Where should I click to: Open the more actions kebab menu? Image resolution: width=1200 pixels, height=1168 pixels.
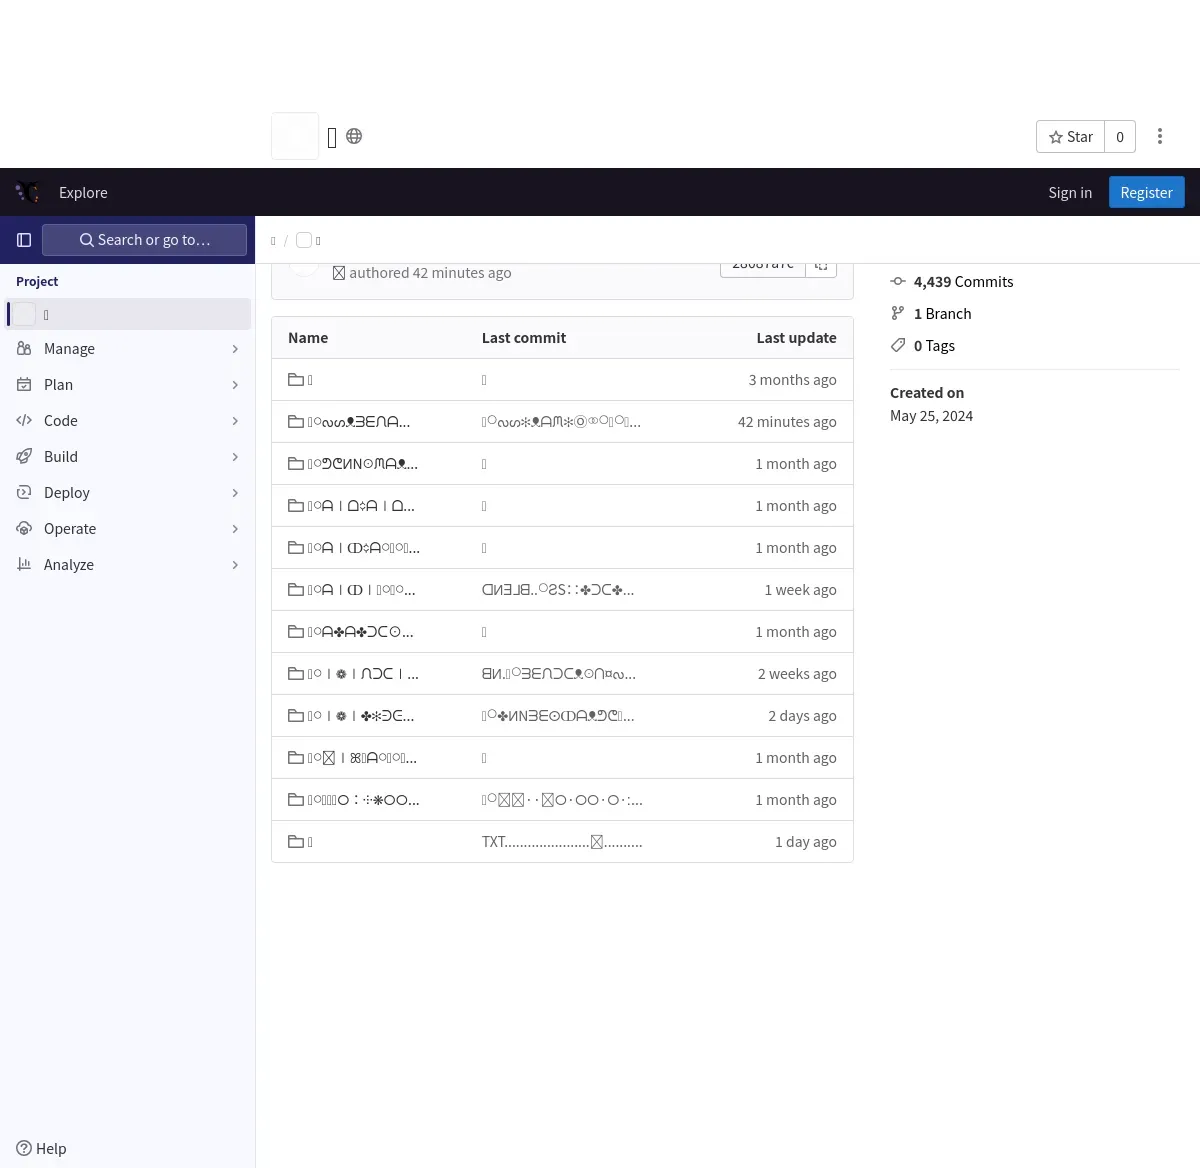[1160, 137]
